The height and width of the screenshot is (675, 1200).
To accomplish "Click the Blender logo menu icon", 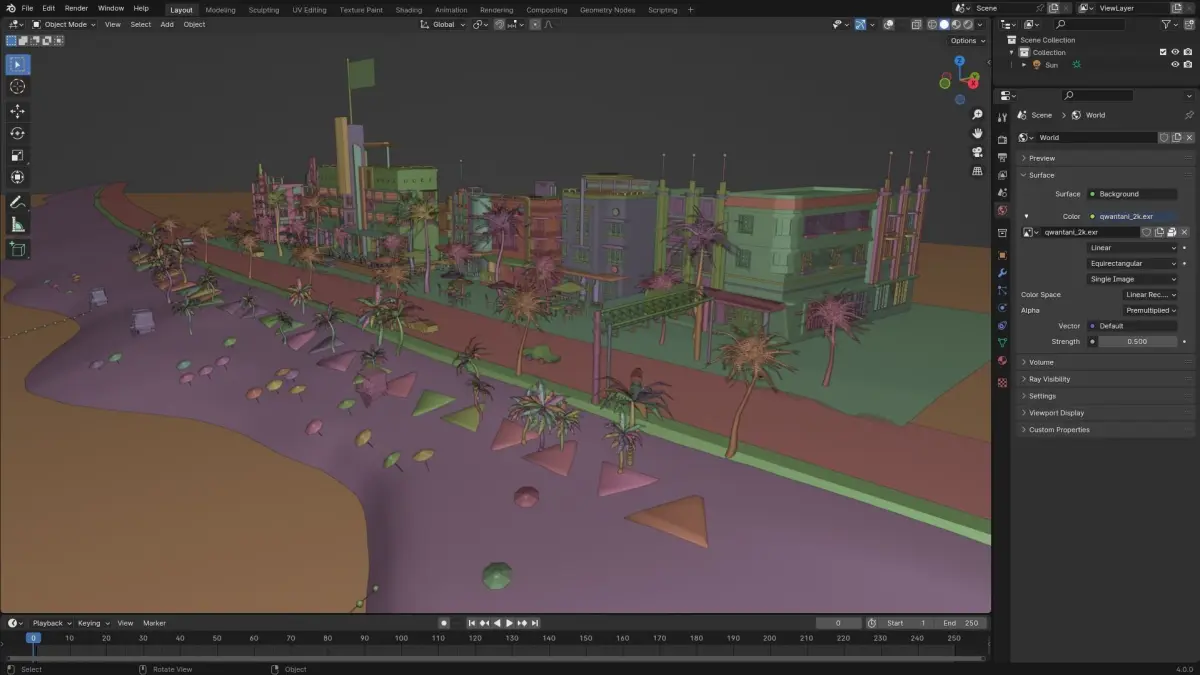I will (x=10, y=8).
